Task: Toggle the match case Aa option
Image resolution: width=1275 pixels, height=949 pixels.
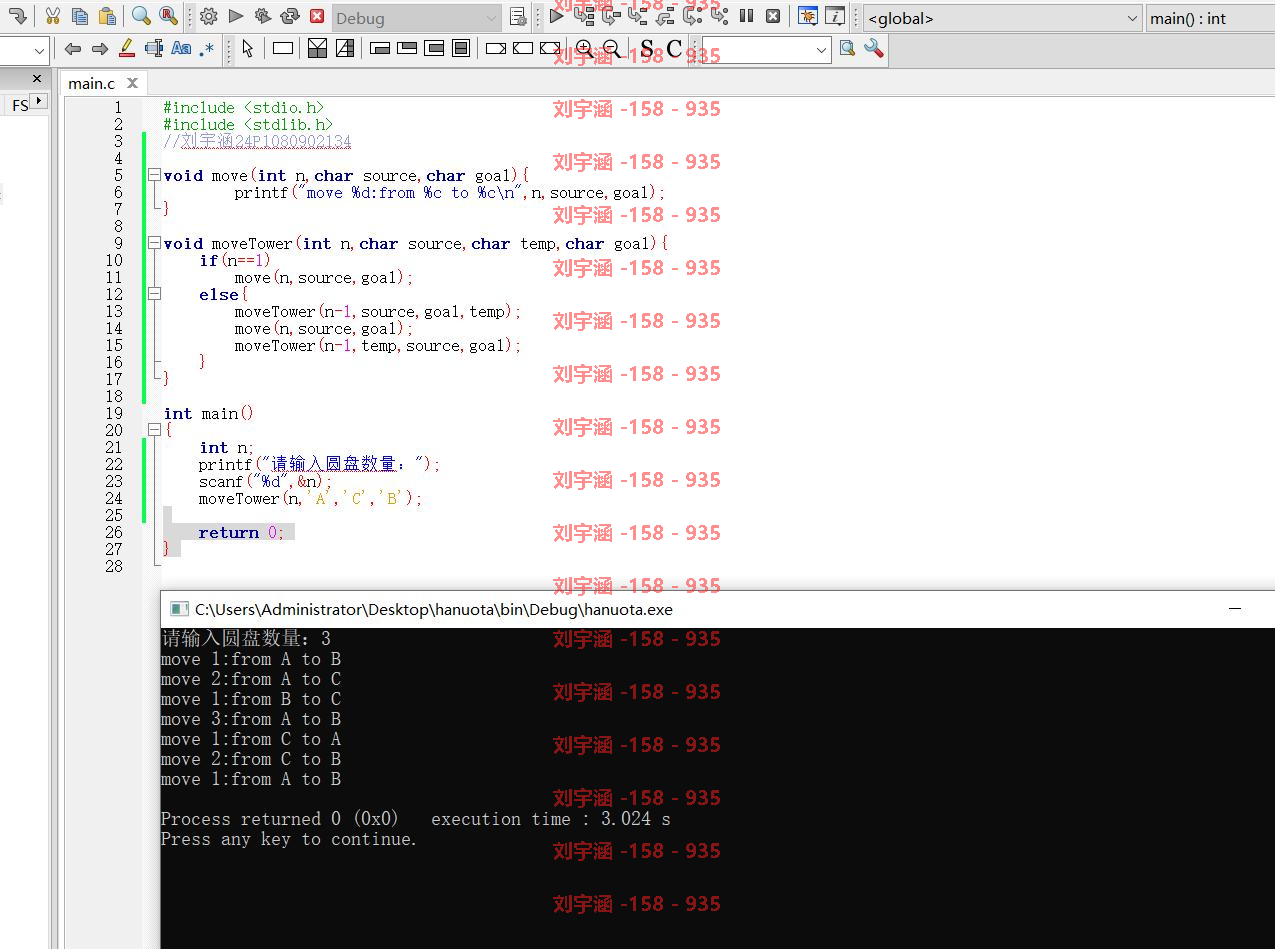Action: click(x=181, y=48)
